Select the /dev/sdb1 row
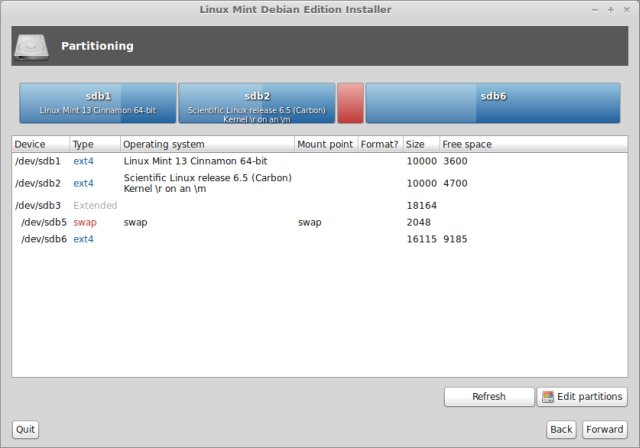The image size is (640, 448). pos(320,161)
